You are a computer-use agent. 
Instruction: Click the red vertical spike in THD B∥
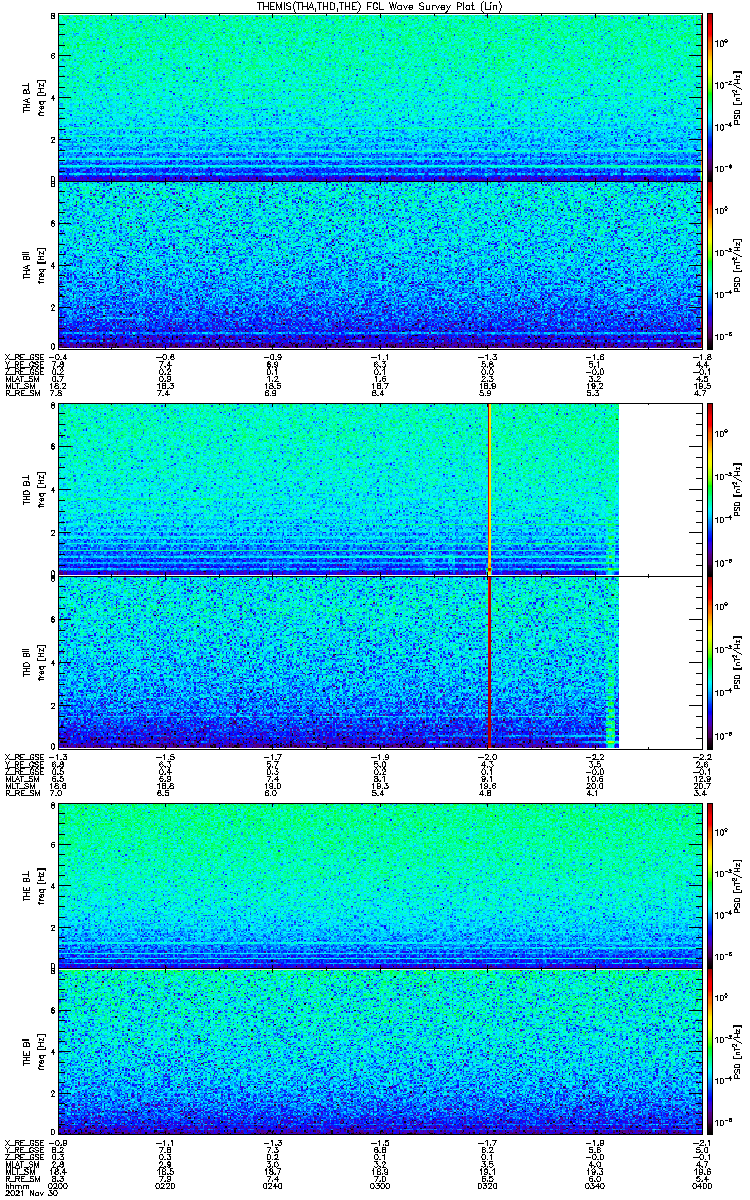point(489,661)
